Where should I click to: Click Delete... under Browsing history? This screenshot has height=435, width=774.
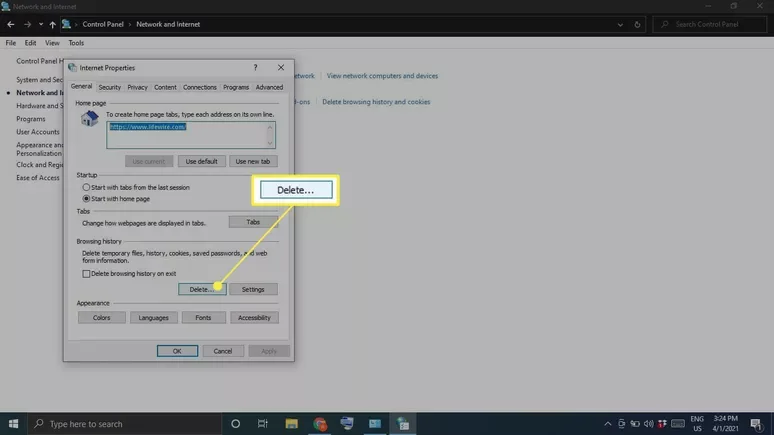202,289
